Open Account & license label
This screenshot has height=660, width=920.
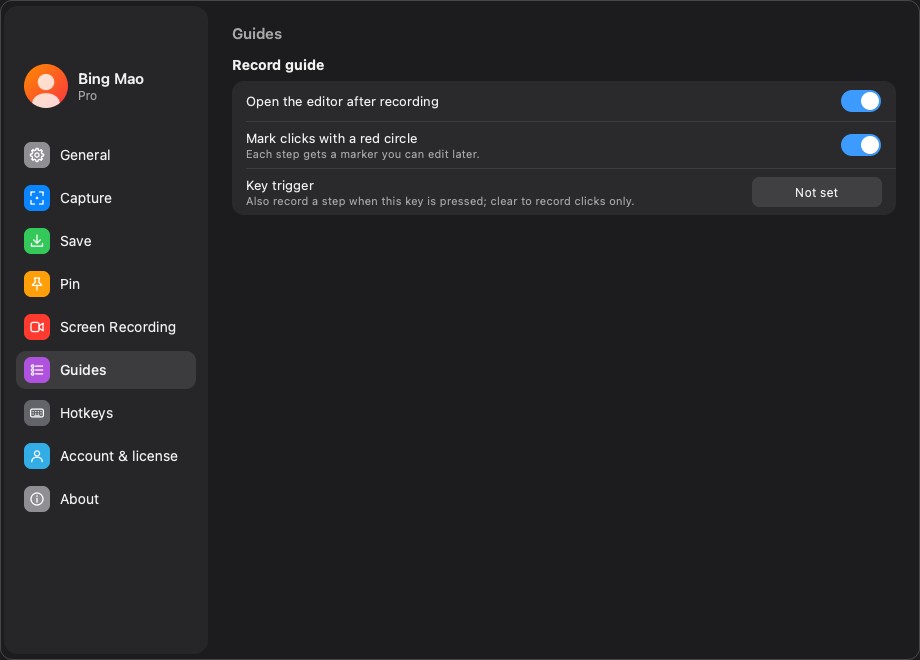click(x=119, y=456)
